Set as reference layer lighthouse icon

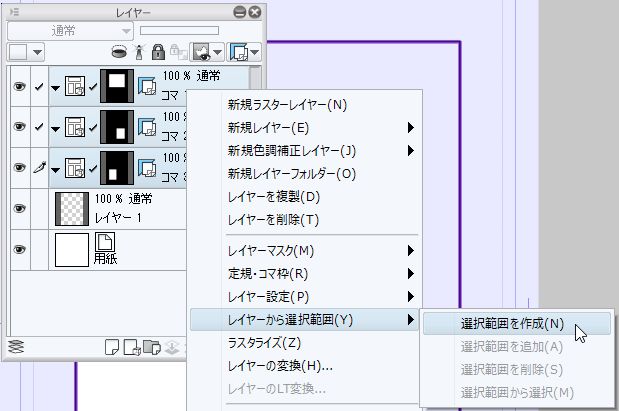pos(139,52)
